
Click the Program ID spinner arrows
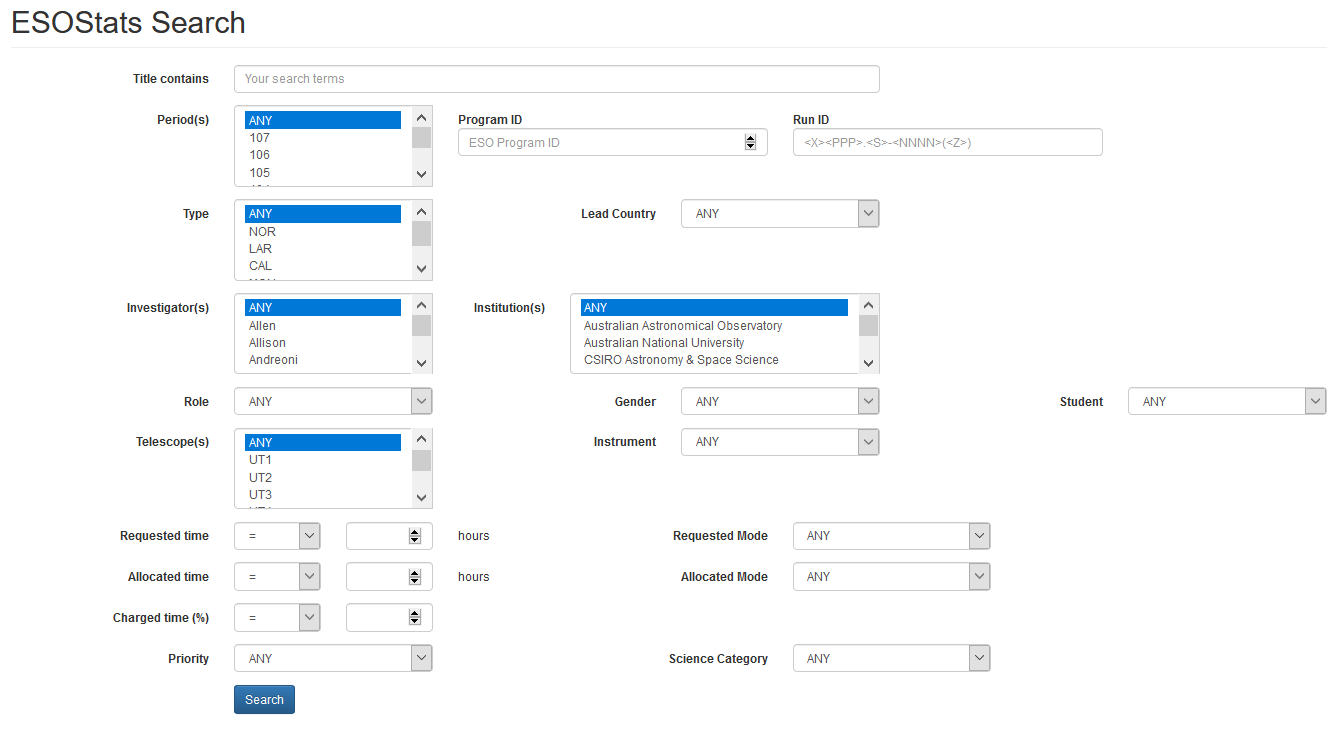(x=750, y=142)
